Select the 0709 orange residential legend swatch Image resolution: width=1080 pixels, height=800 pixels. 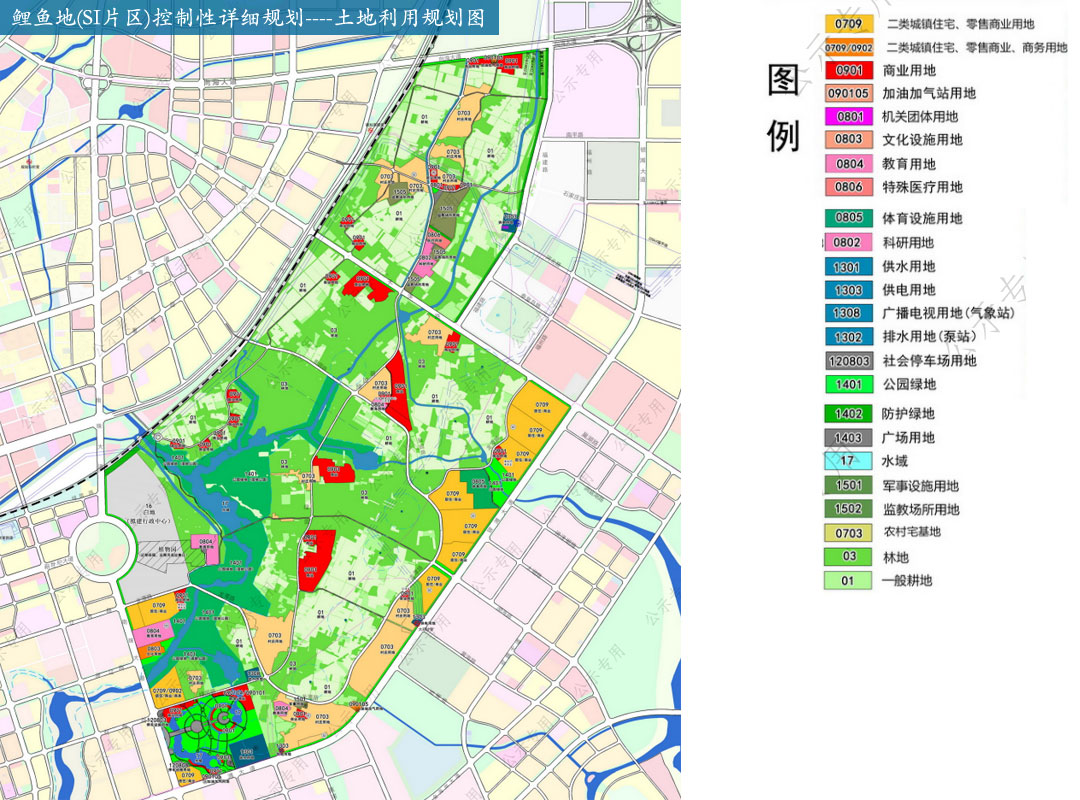848,24
